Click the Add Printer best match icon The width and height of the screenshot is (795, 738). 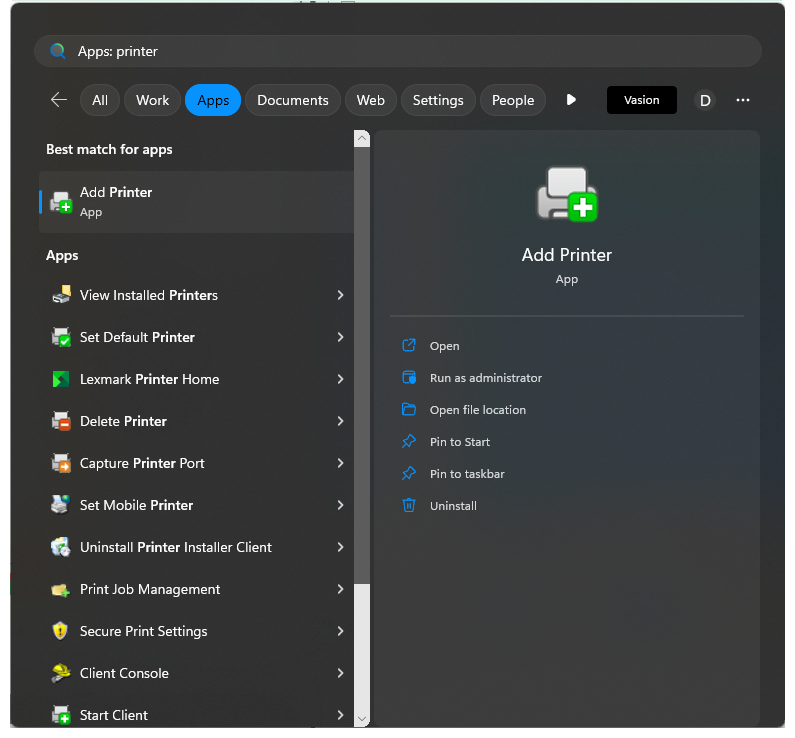(x=61, y=202)
